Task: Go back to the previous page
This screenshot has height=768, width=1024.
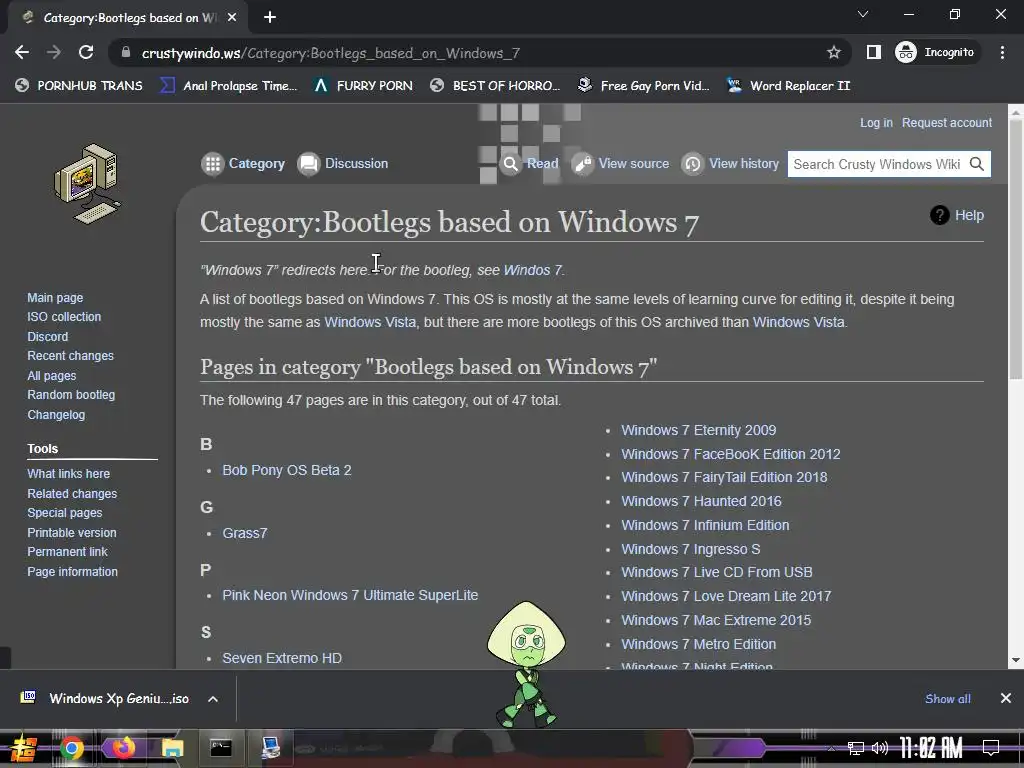Action: click(22, 52)
